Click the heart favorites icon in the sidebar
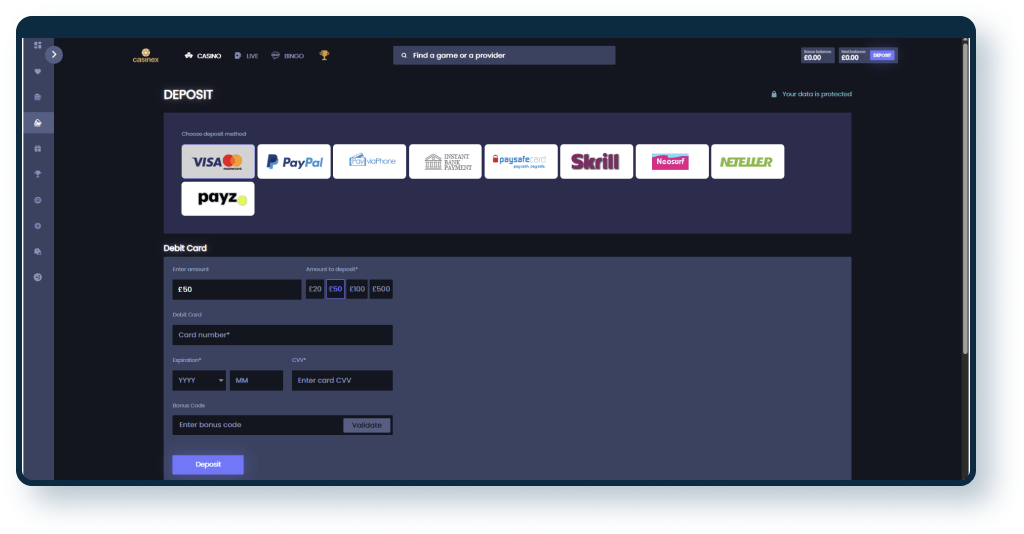The width and height of the screenshot is (1024, 534). click(x=38, y=71)
